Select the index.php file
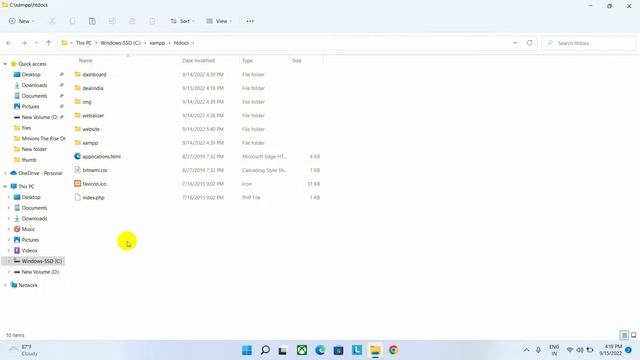The height and width of the screenshot is (360, 640). [x=93, y=198]
